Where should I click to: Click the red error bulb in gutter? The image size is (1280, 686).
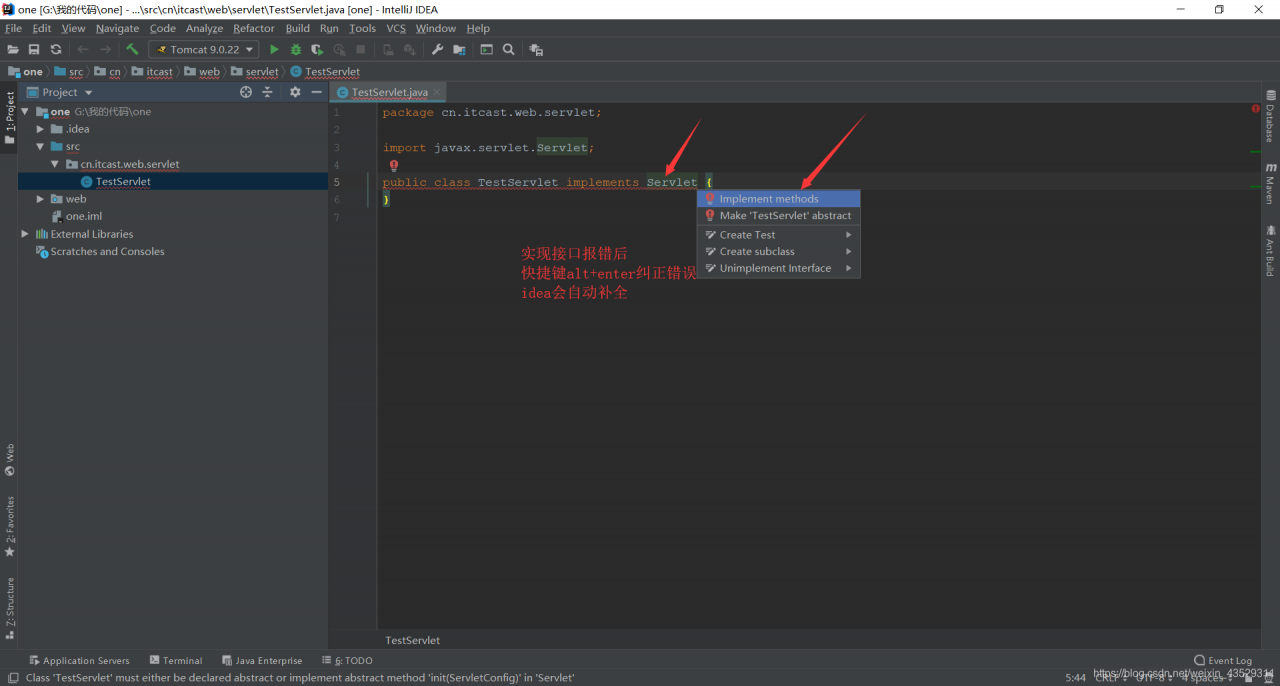point(394,166)
